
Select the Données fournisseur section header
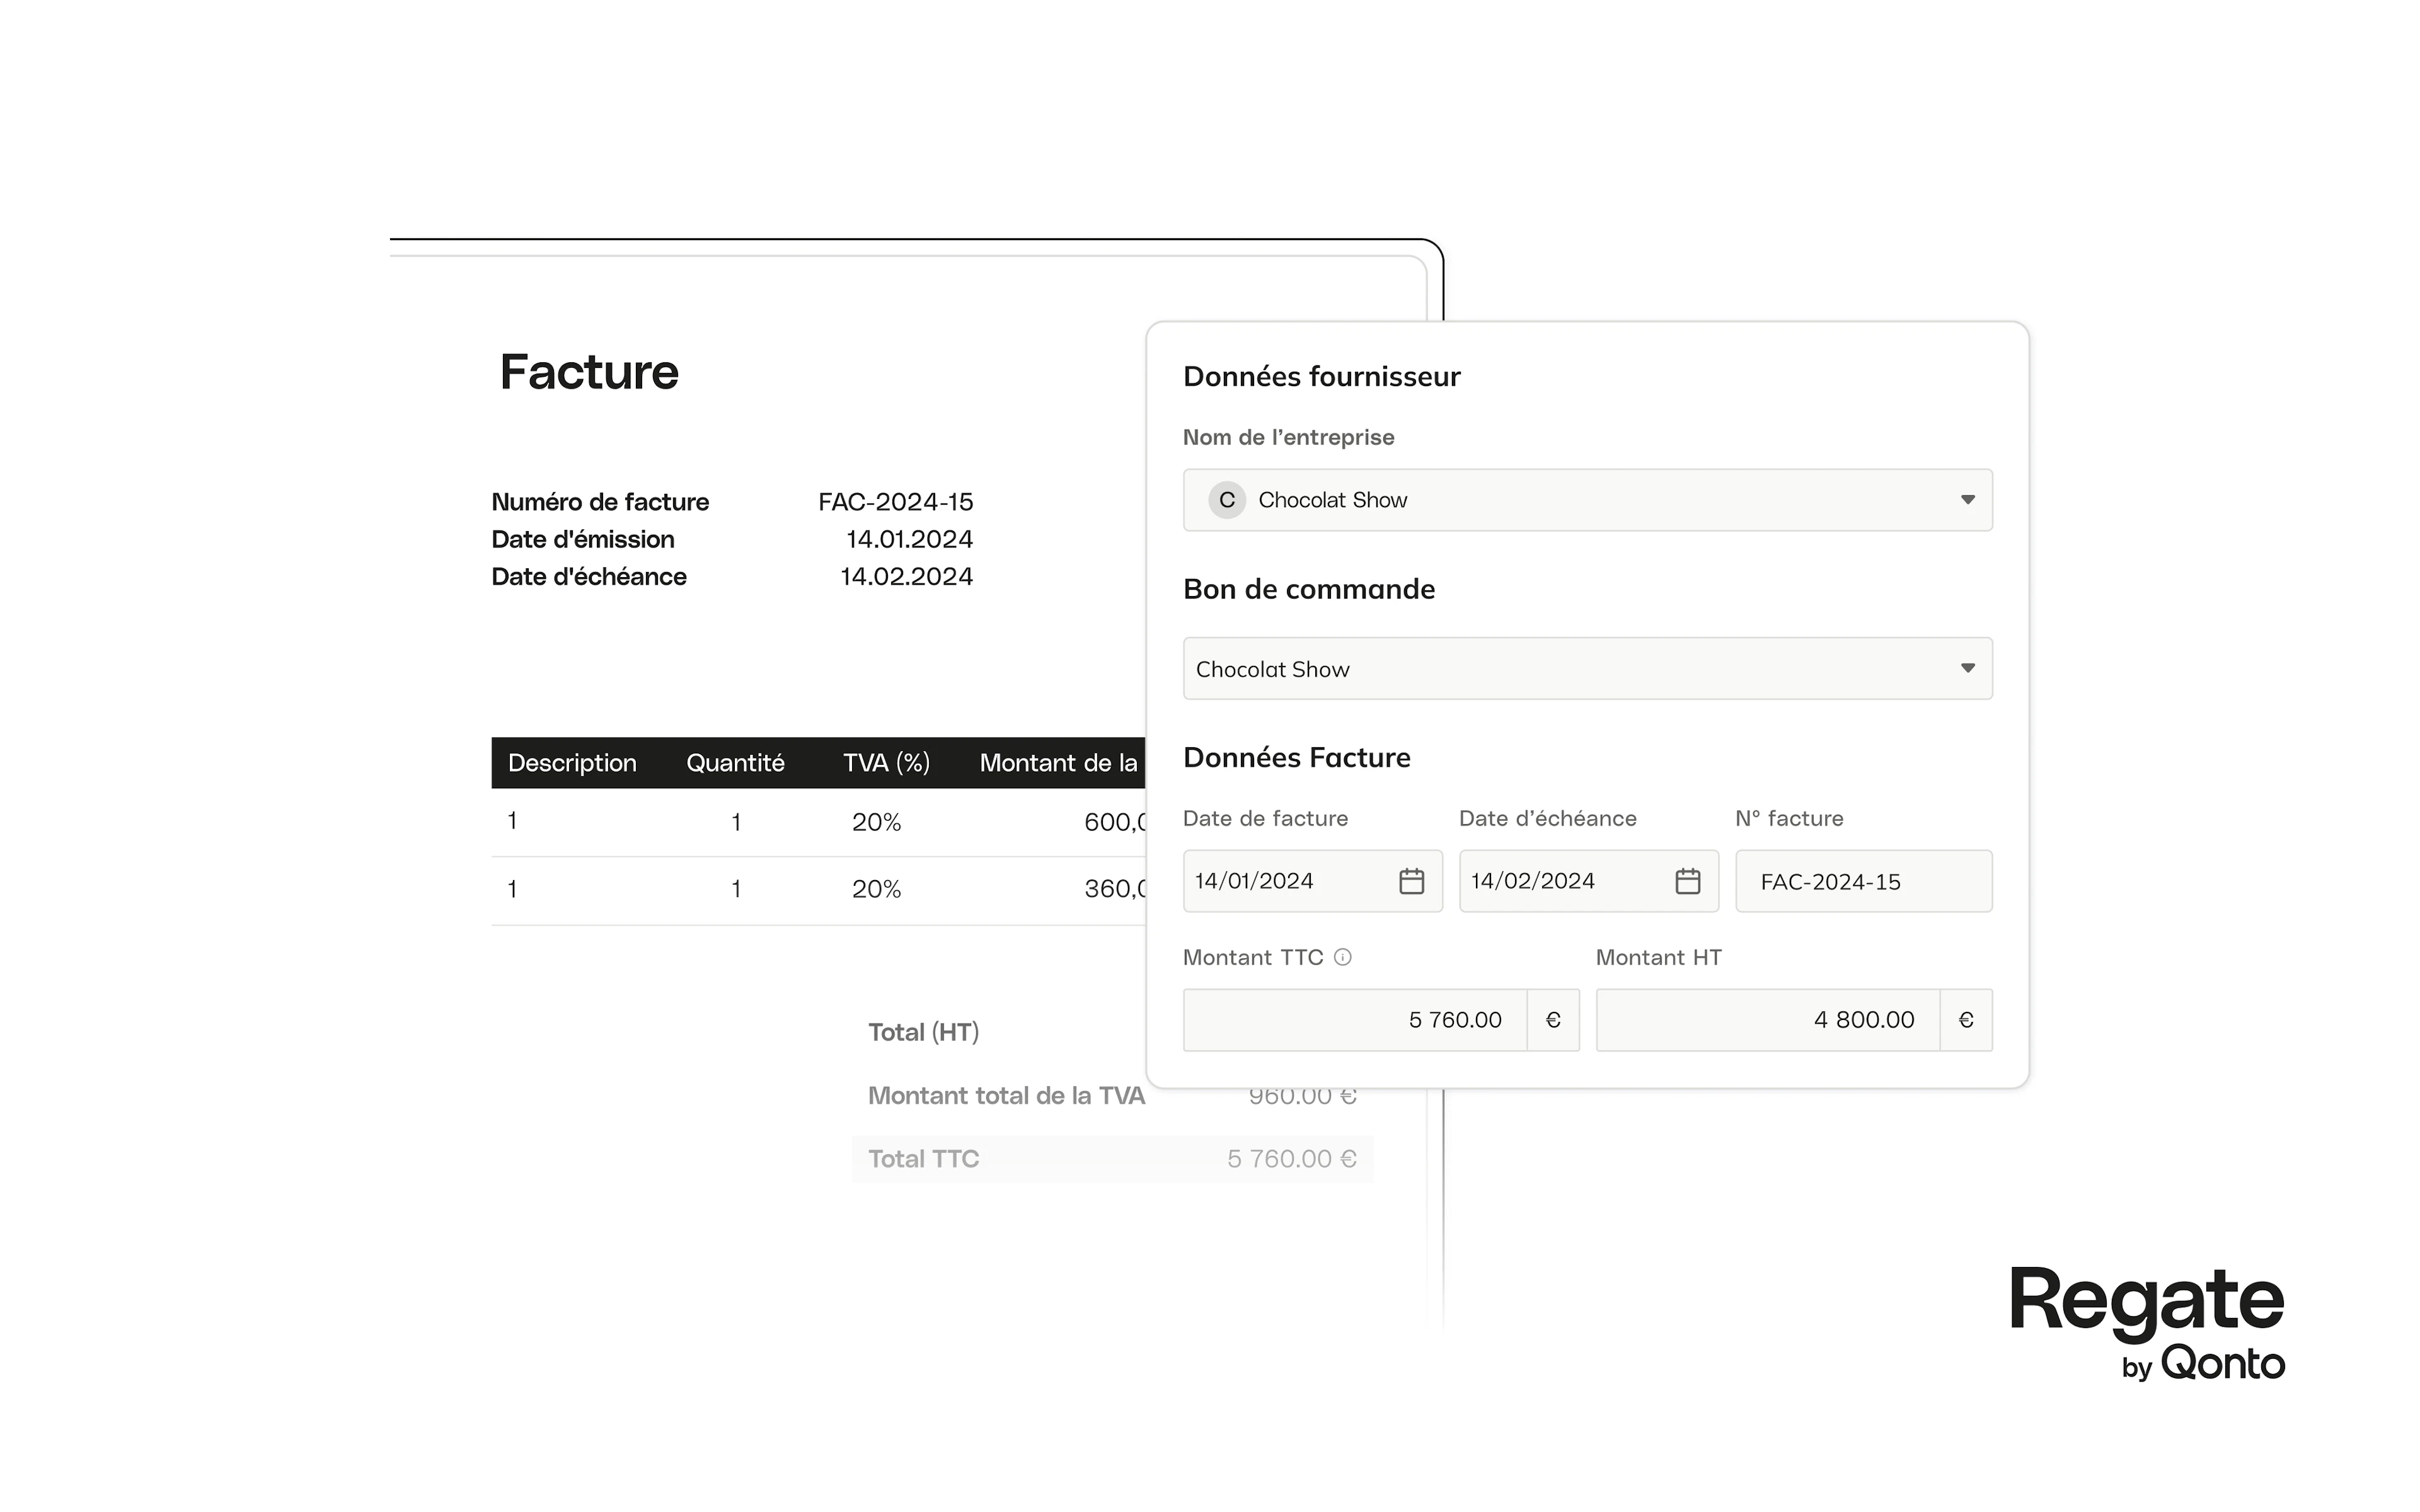(1322, 376)
